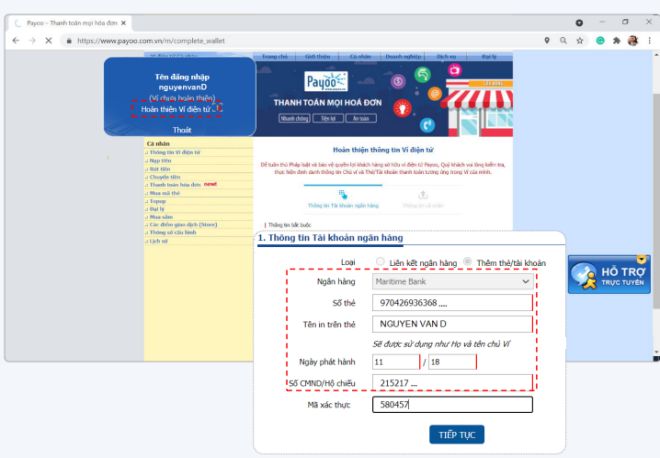Click the TIẾP TỤC button
This screenshot has width=660, height=458.
tap(457, 434)
